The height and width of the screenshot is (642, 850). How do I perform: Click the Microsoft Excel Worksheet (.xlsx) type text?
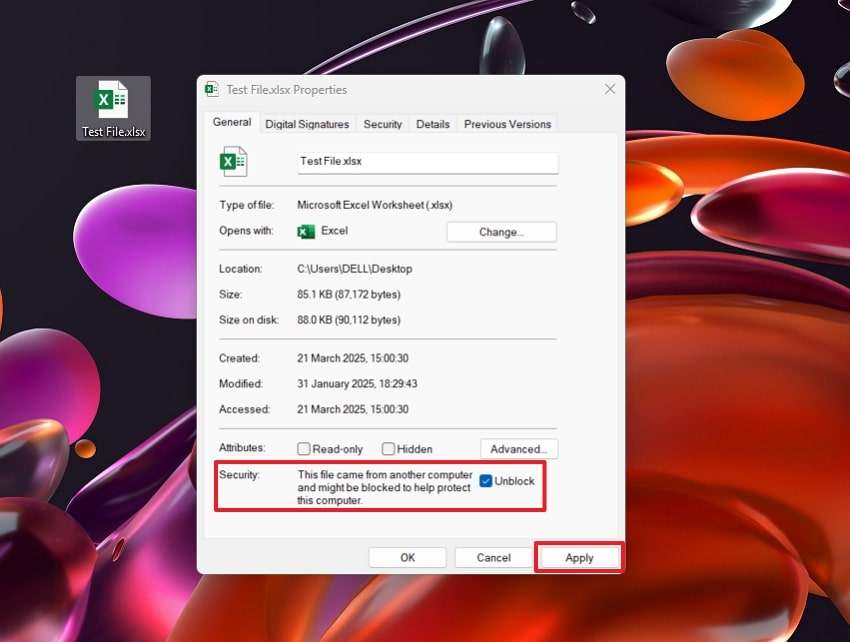[375, 205]
